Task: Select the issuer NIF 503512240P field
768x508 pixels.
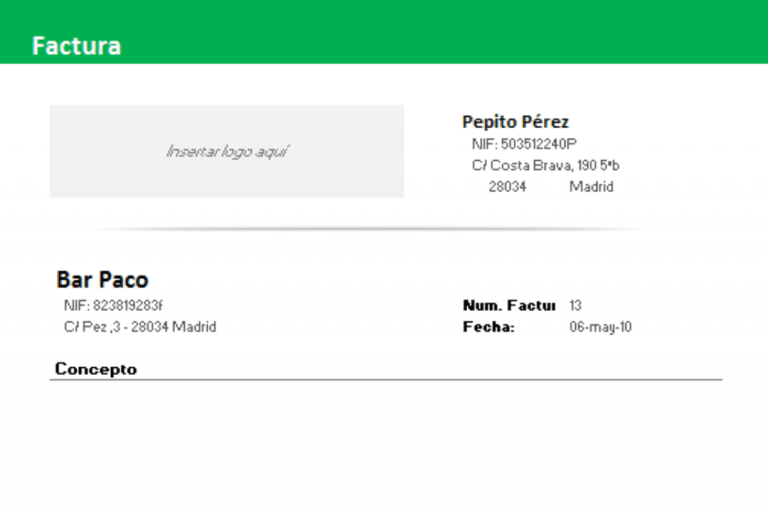Action: click(x=524, y=144)
